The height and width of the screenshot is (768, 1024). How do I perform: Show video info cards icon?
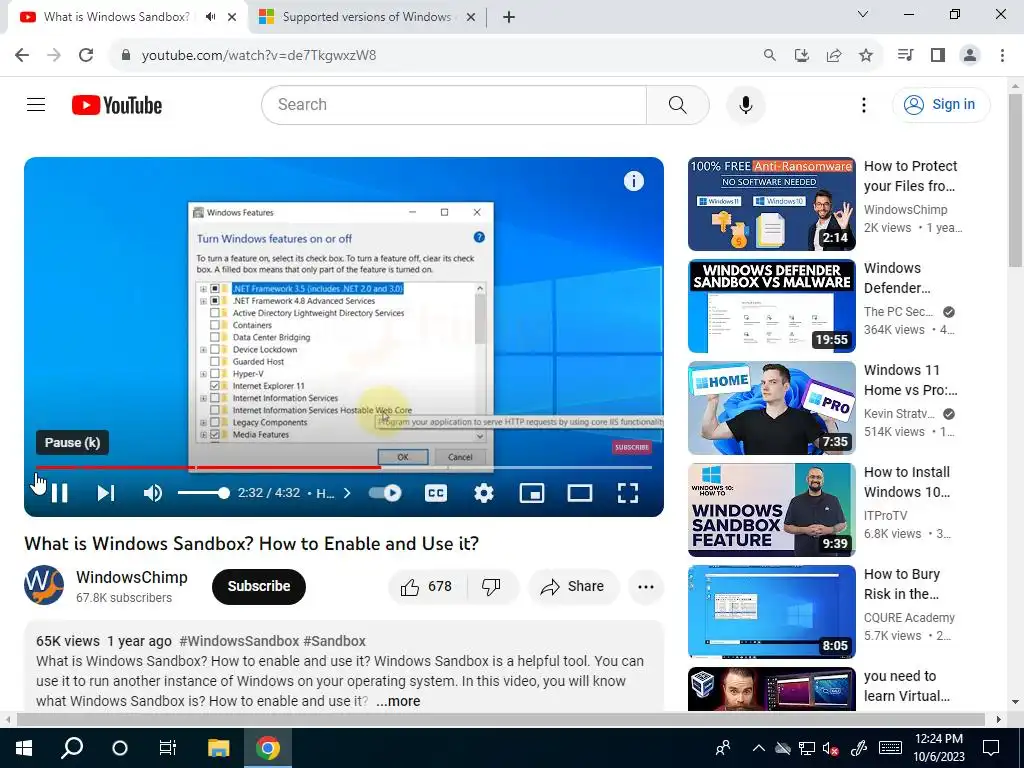tap(633, 181)
